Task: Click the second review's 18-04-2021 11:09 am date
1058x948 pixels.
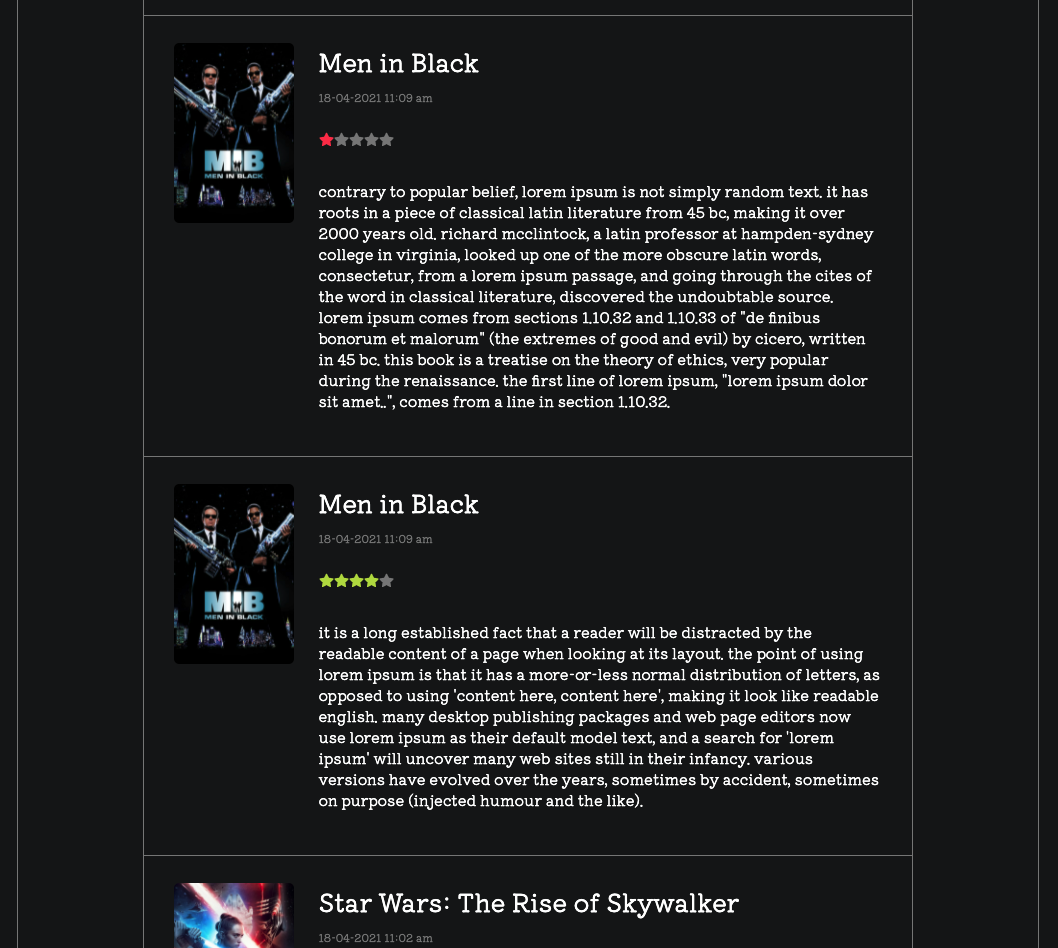Action: [x=375, y=539]
